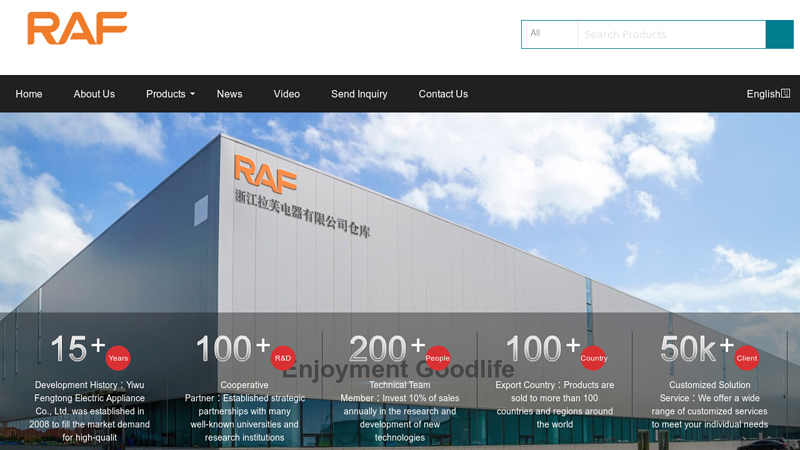Click the RAF warehouse banner image logo

coord(265,174)
